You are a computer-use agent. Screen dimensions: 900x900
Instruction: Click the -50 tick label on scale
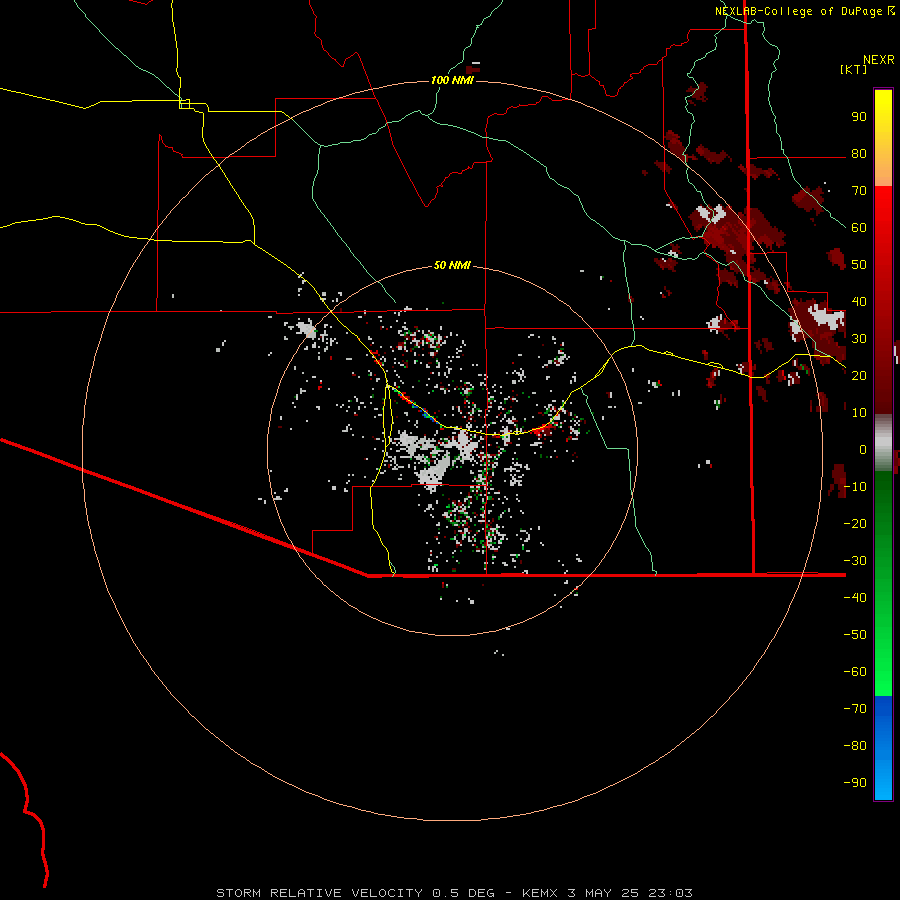855,634
